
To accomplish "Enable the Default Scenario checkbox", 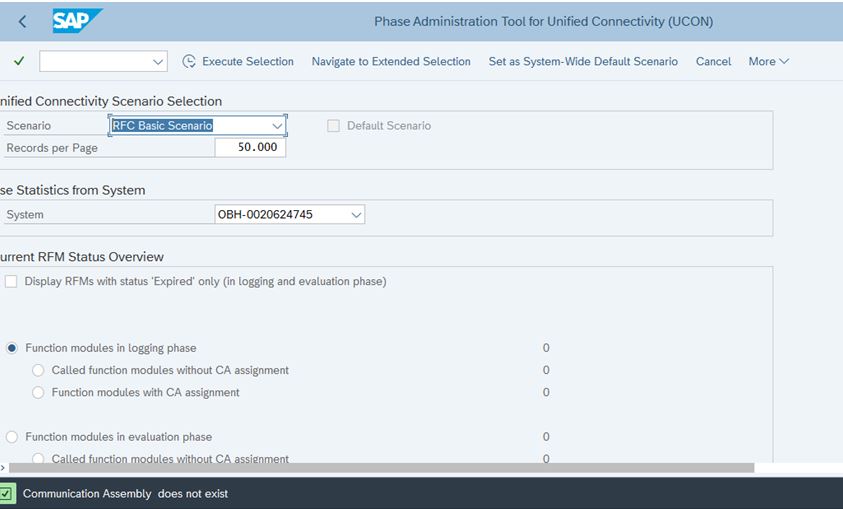I will click(x=333, y=126).
